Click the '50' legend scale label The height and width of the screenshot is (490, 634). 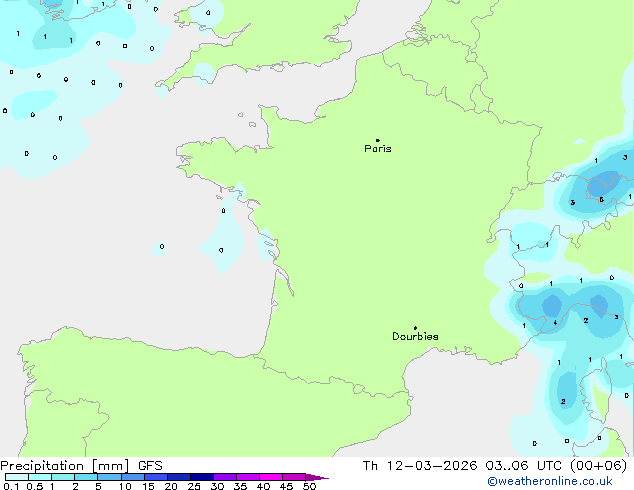coord(310,486)
